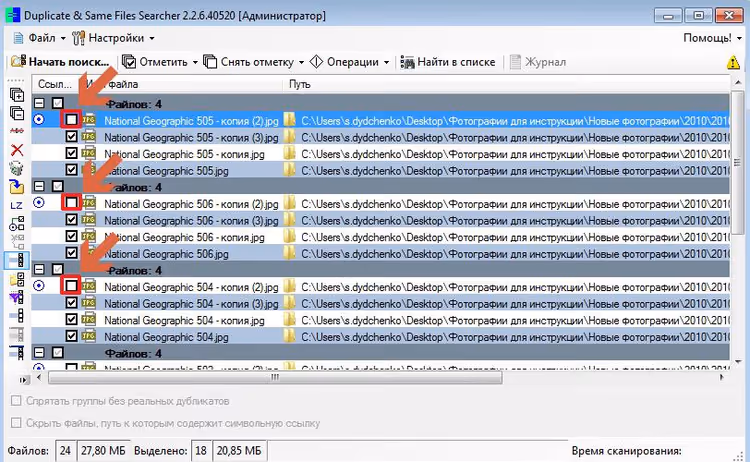750x462 pixels.
Task: Click the folder with checkmarks sidebar icon
Action: click(x=17, y=279)
